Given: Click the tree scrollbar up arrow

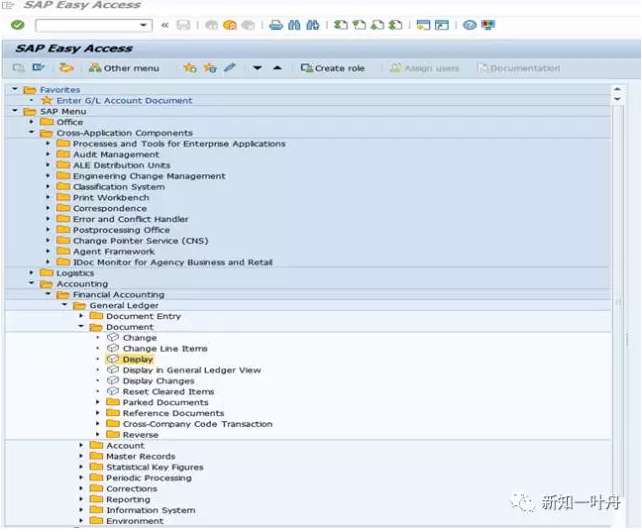Looking at the screenshot, I should pyautogui.click(x=617, y=89).
